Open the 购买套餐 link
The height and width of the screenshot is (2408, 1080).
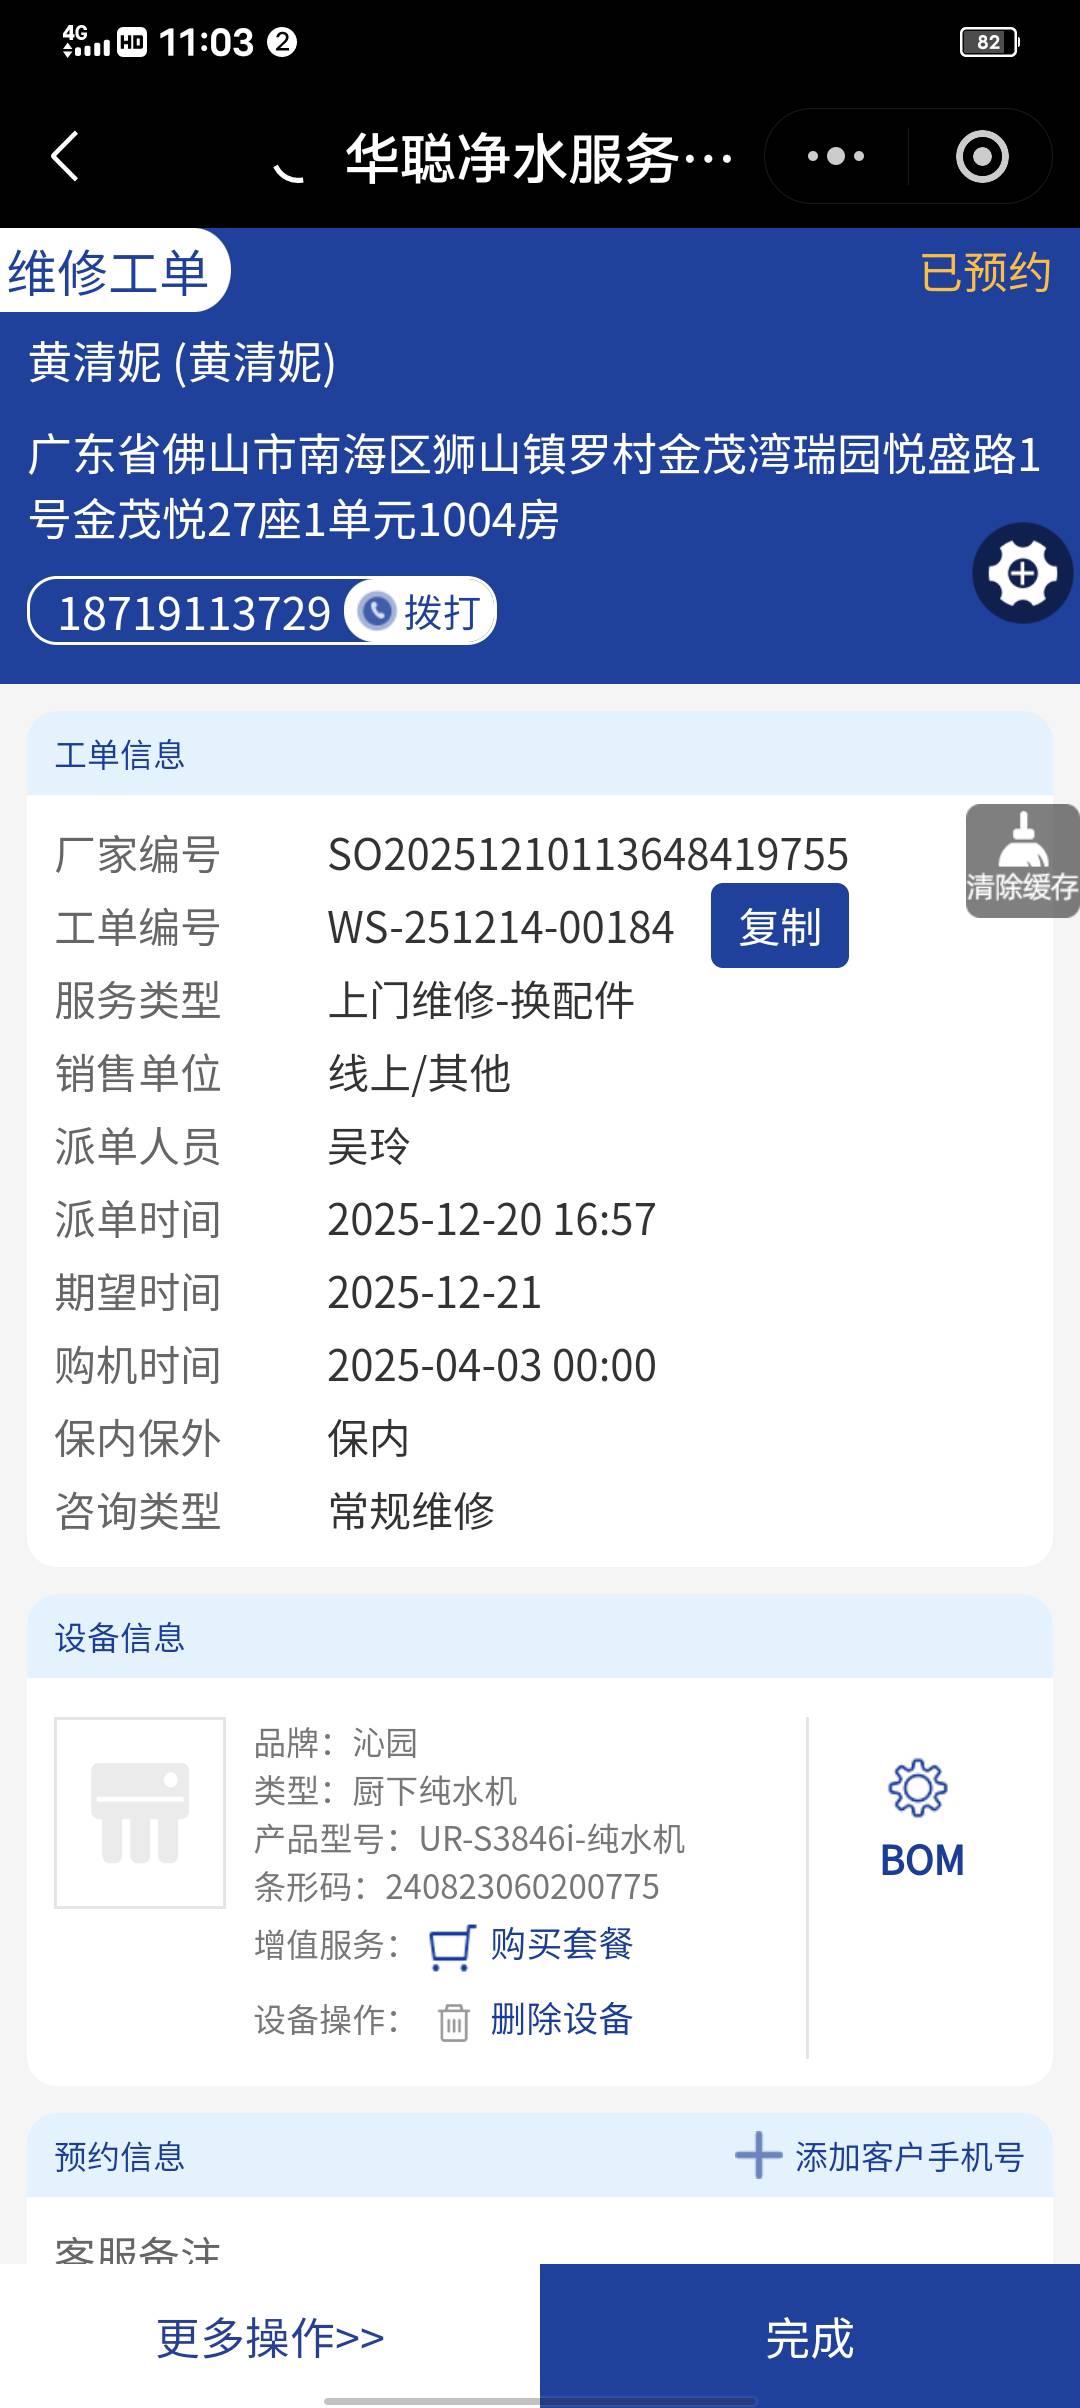(562, 1944)
